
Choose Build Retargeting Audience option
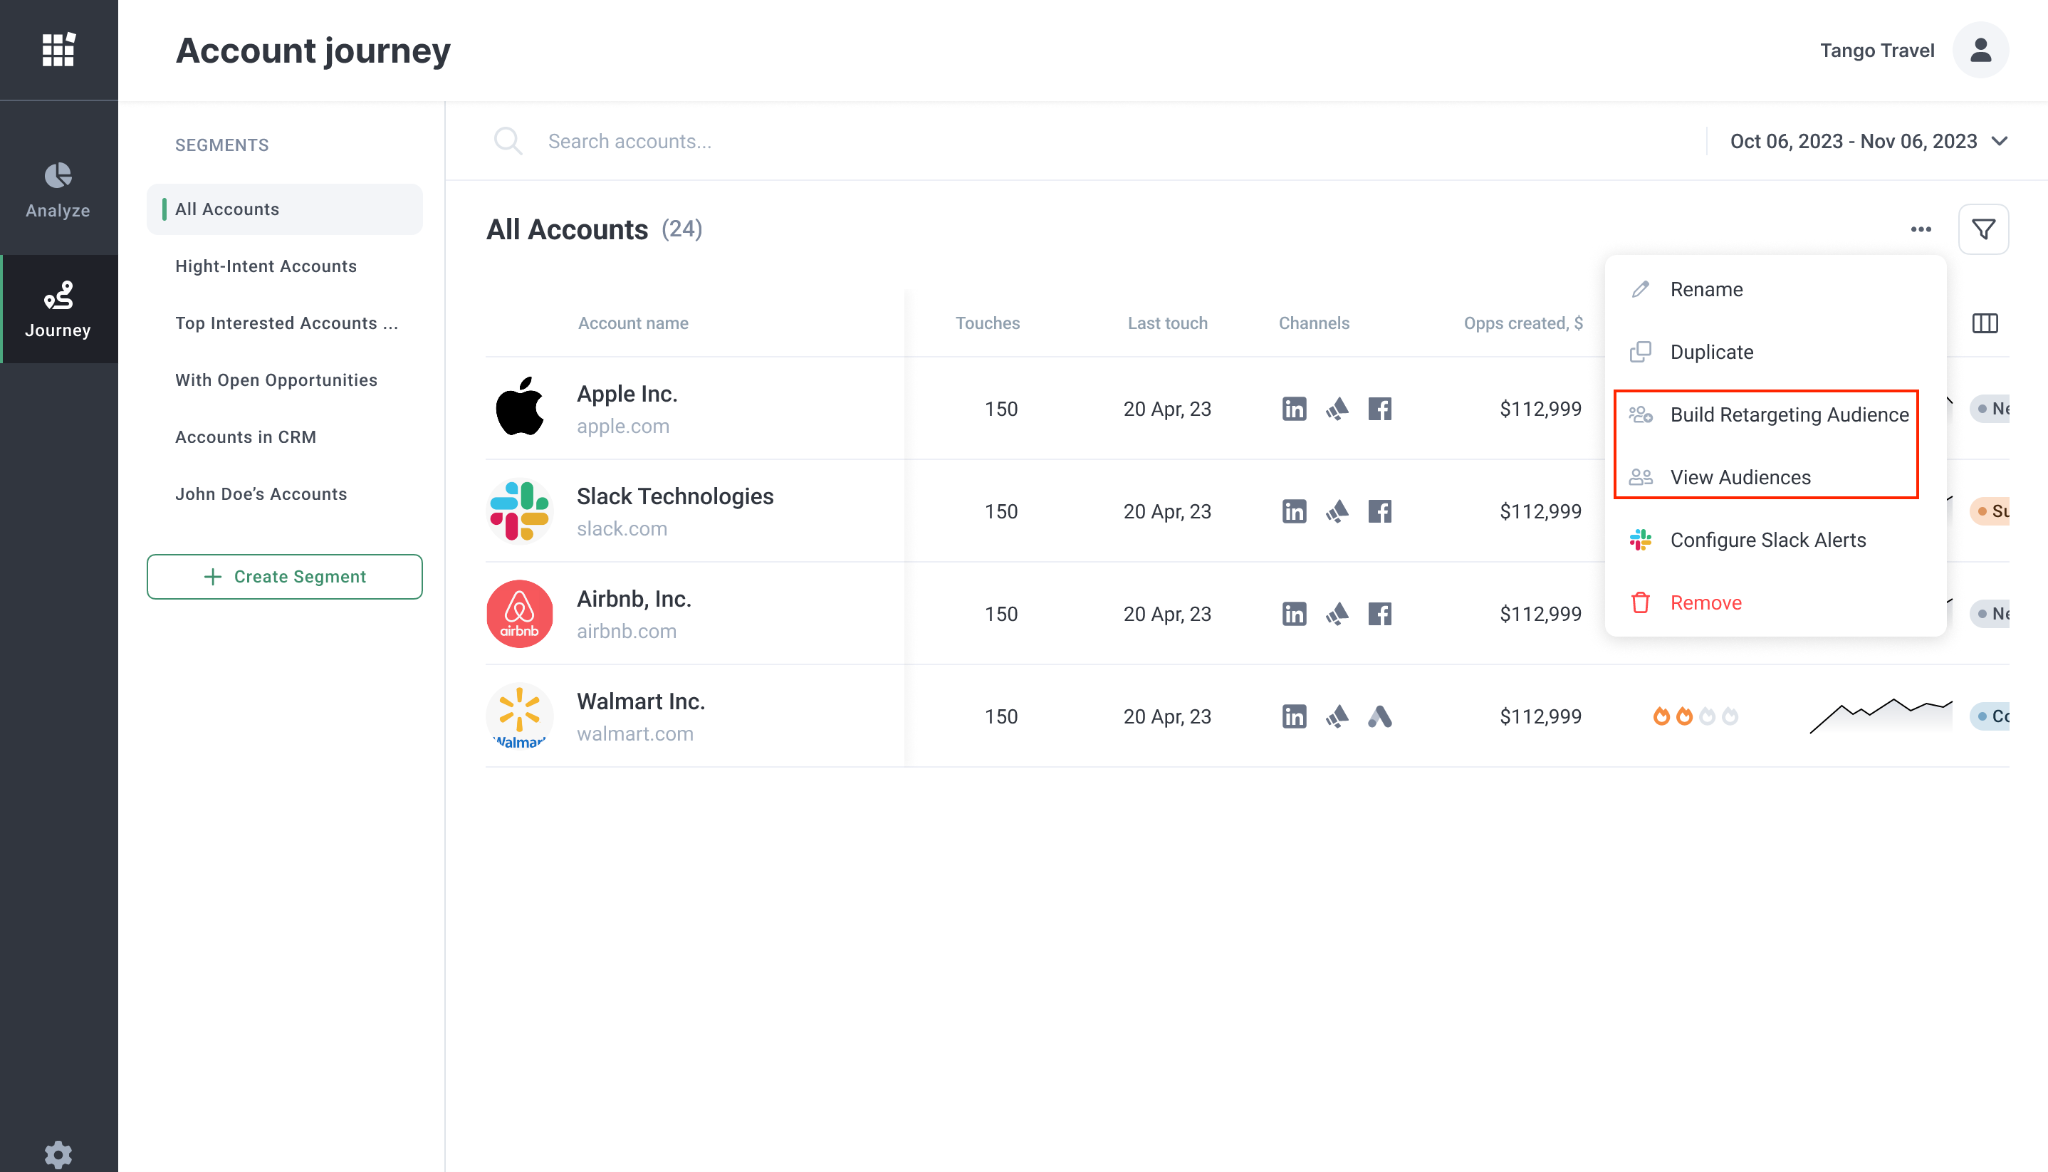tap(1788, 415)
